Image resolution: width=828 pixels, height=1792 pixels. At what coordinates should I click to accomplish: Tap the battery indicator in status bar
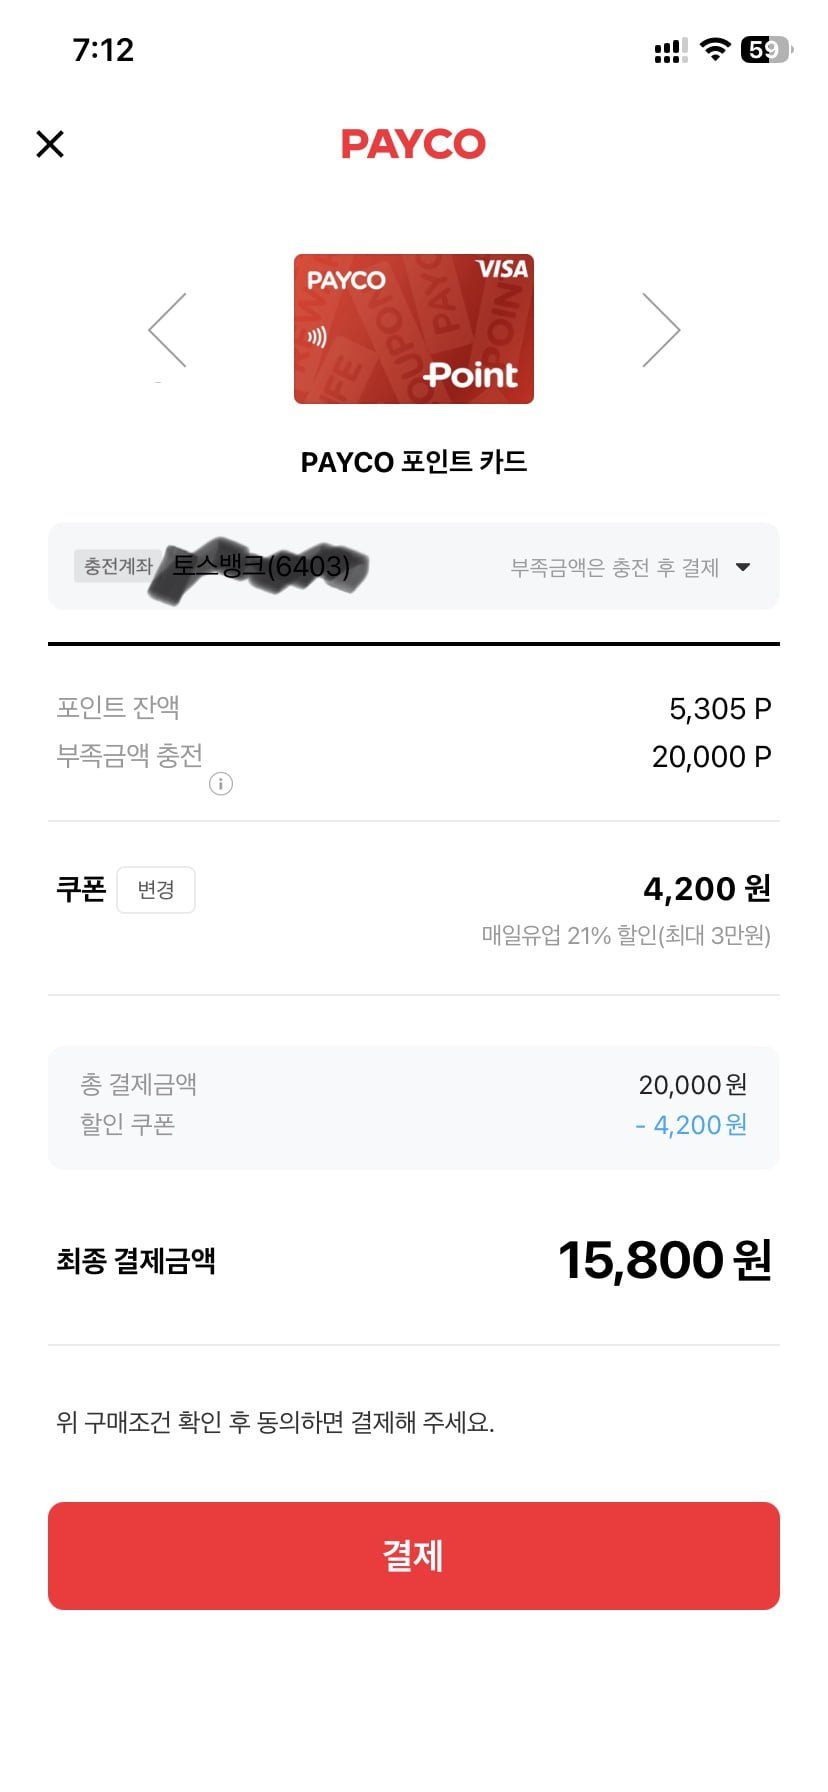click(x=765, y=50)
